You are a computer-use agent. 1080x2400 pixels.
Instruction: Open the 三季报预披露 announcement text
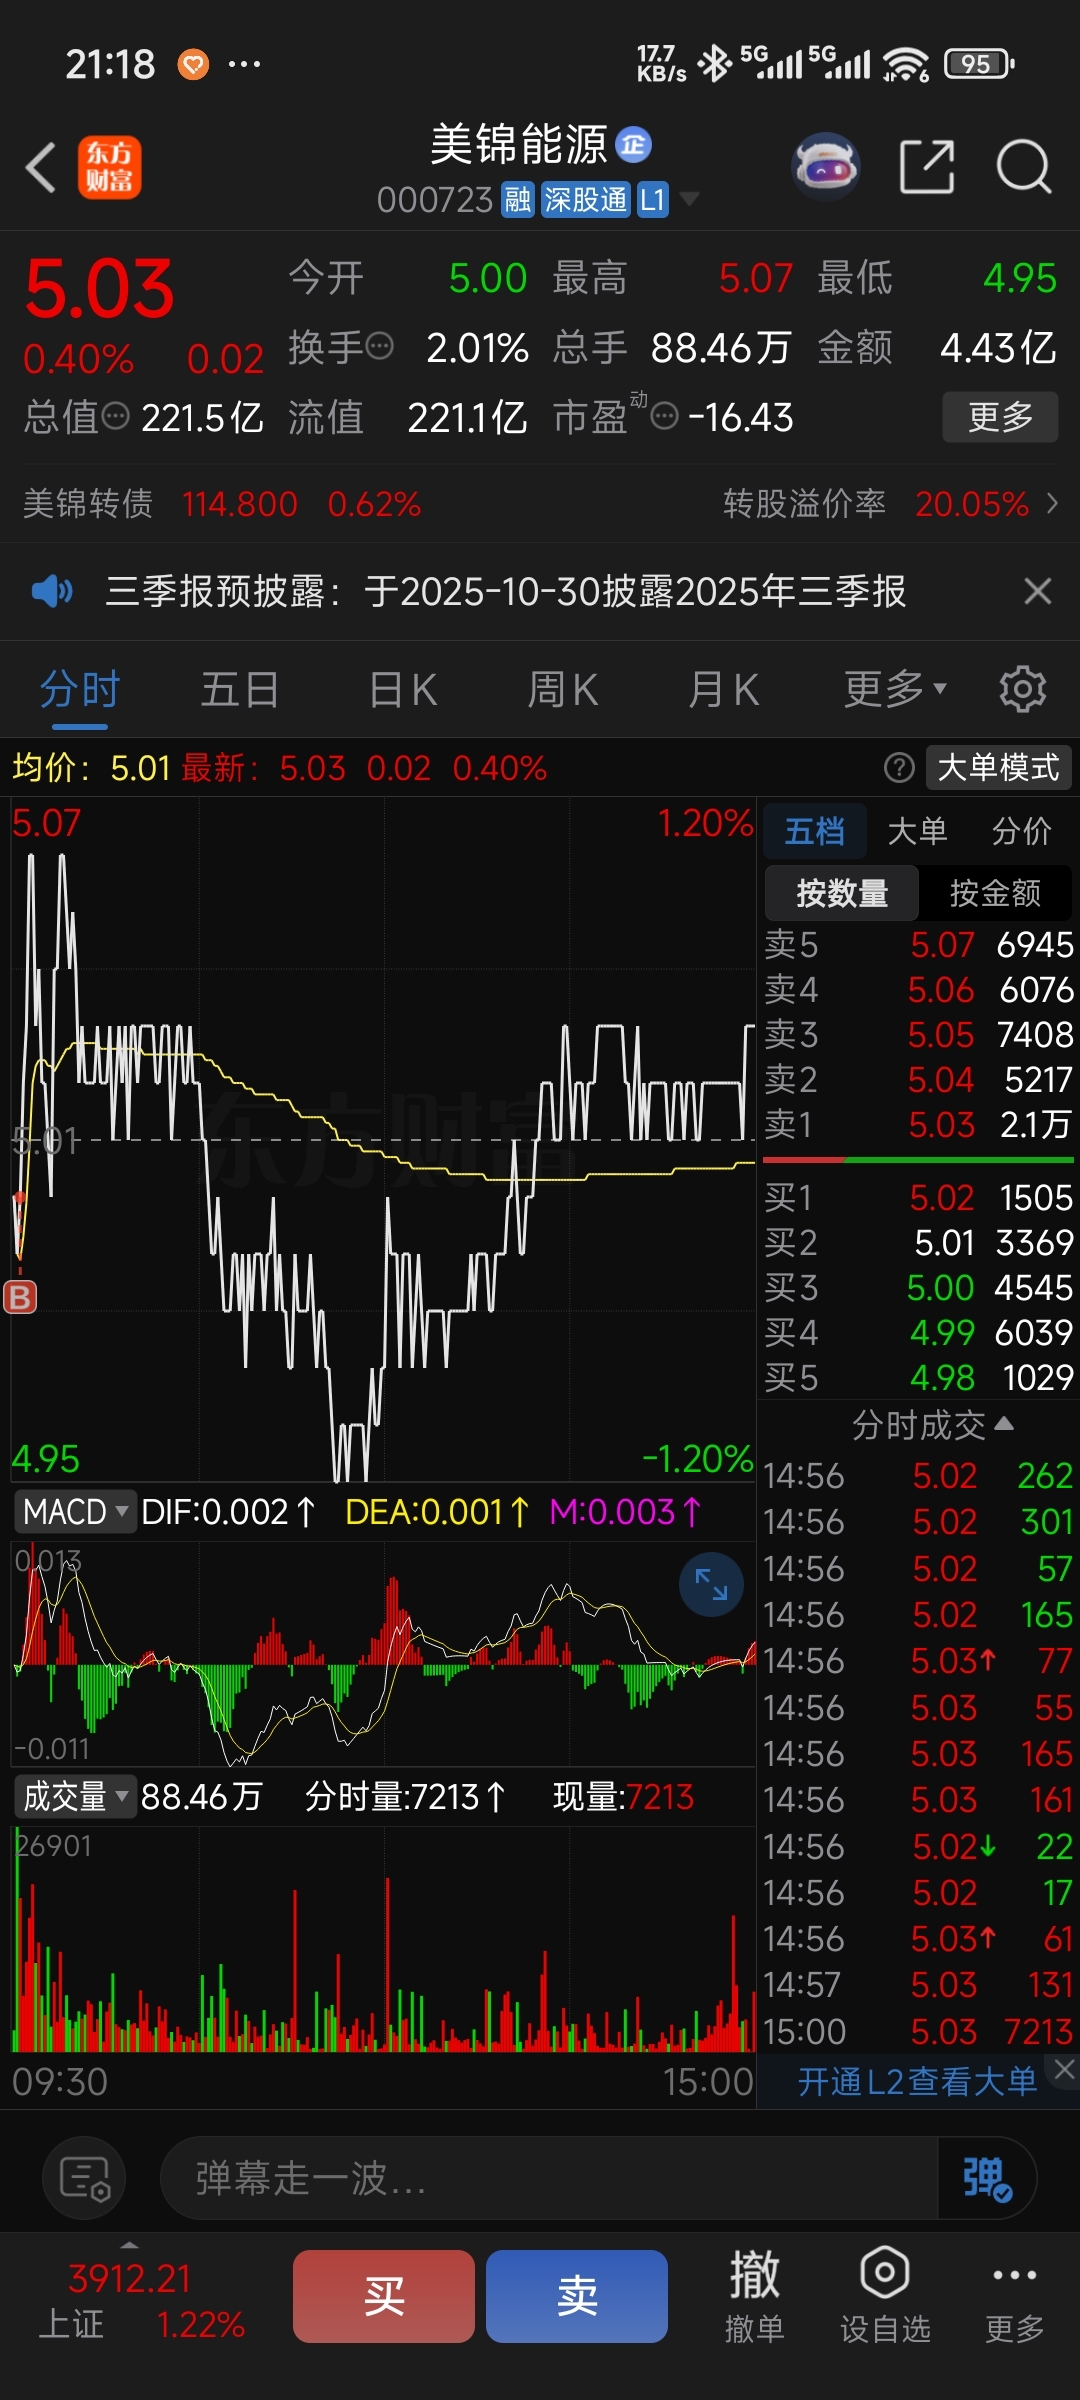click(506, 592)
